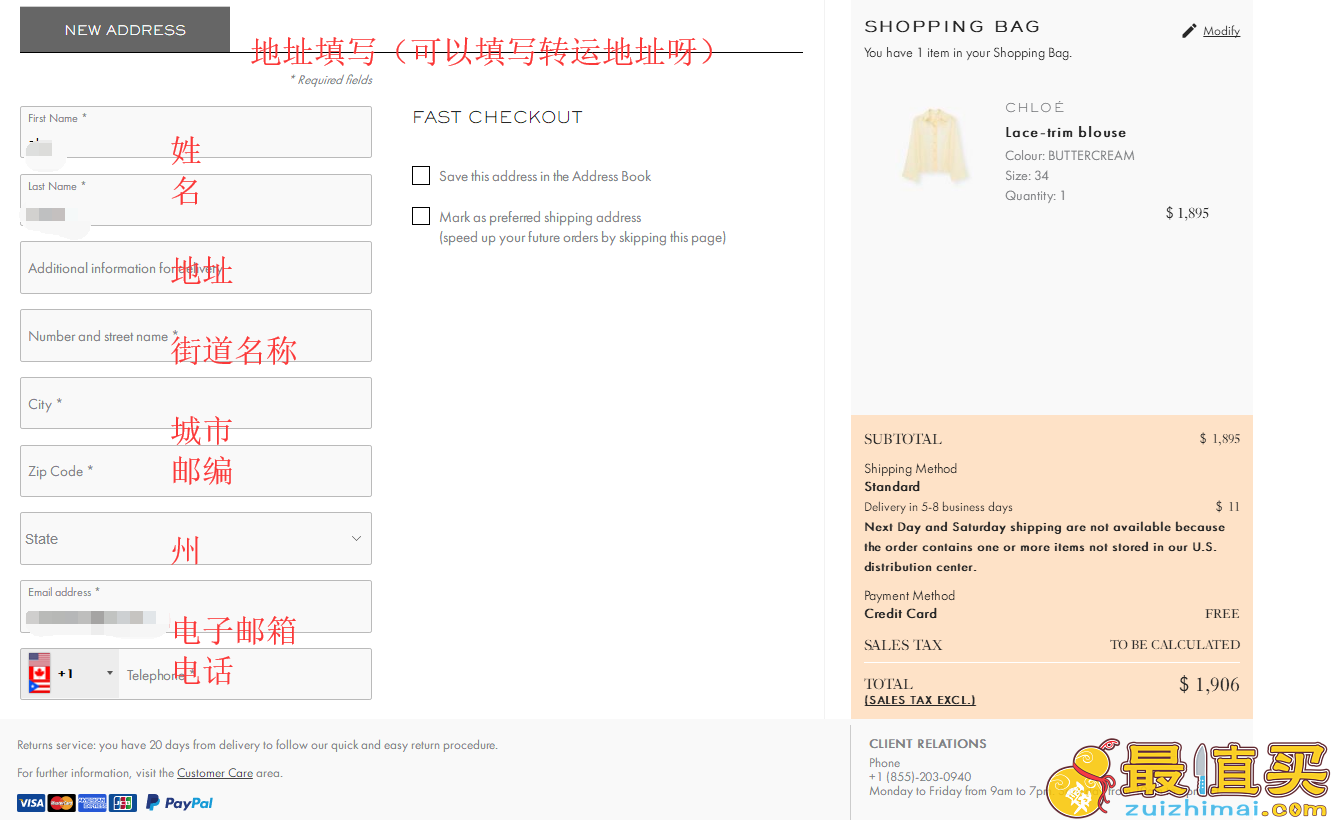Click the Modify shopping bag link

(1221, 31)
